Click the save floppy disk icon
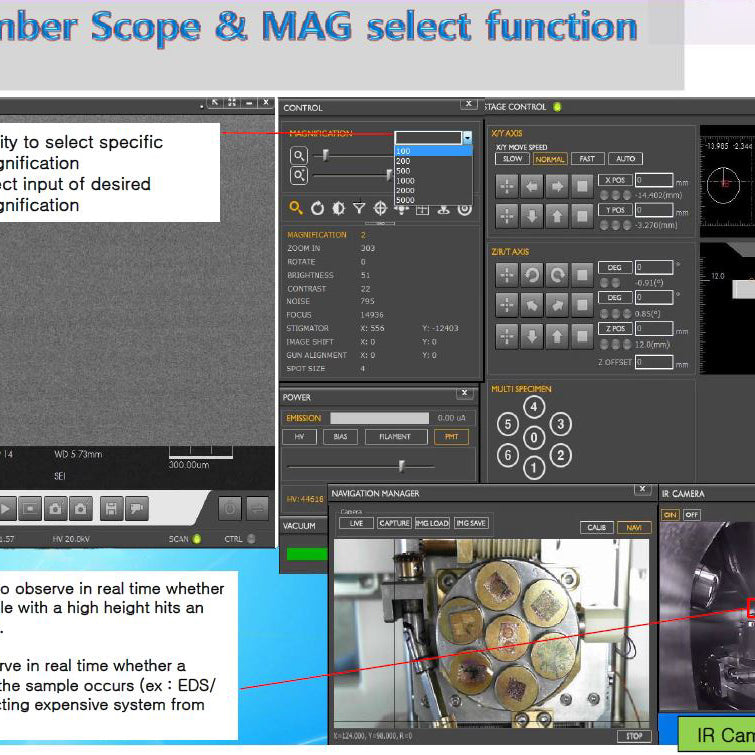This screenshot has height=755, width=755. click(111, 508)
